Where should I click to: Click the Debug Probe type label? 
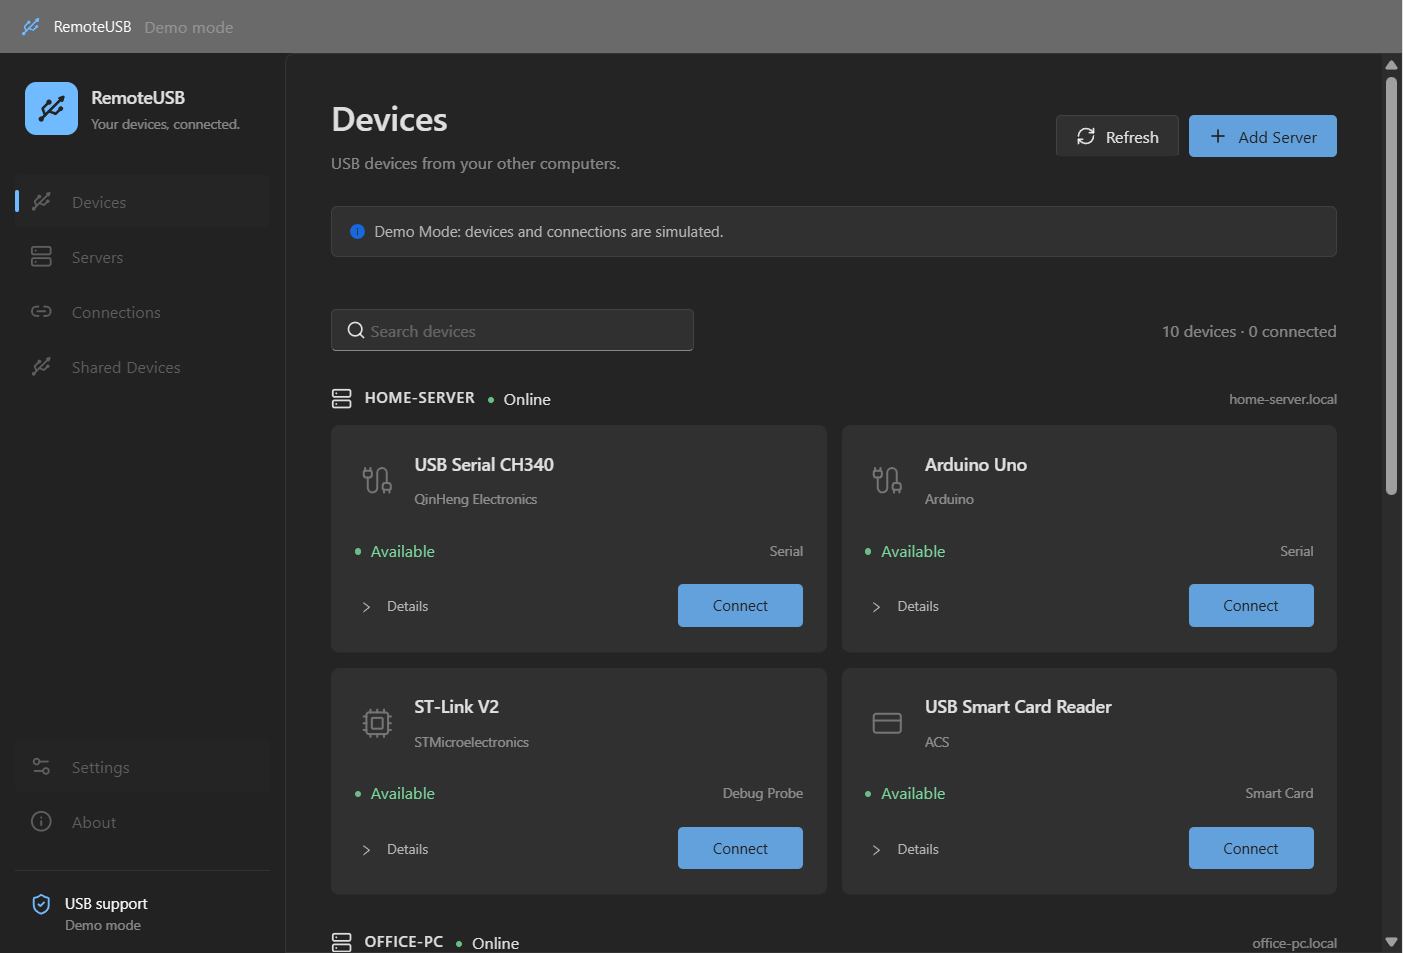[x=763, y=793]
